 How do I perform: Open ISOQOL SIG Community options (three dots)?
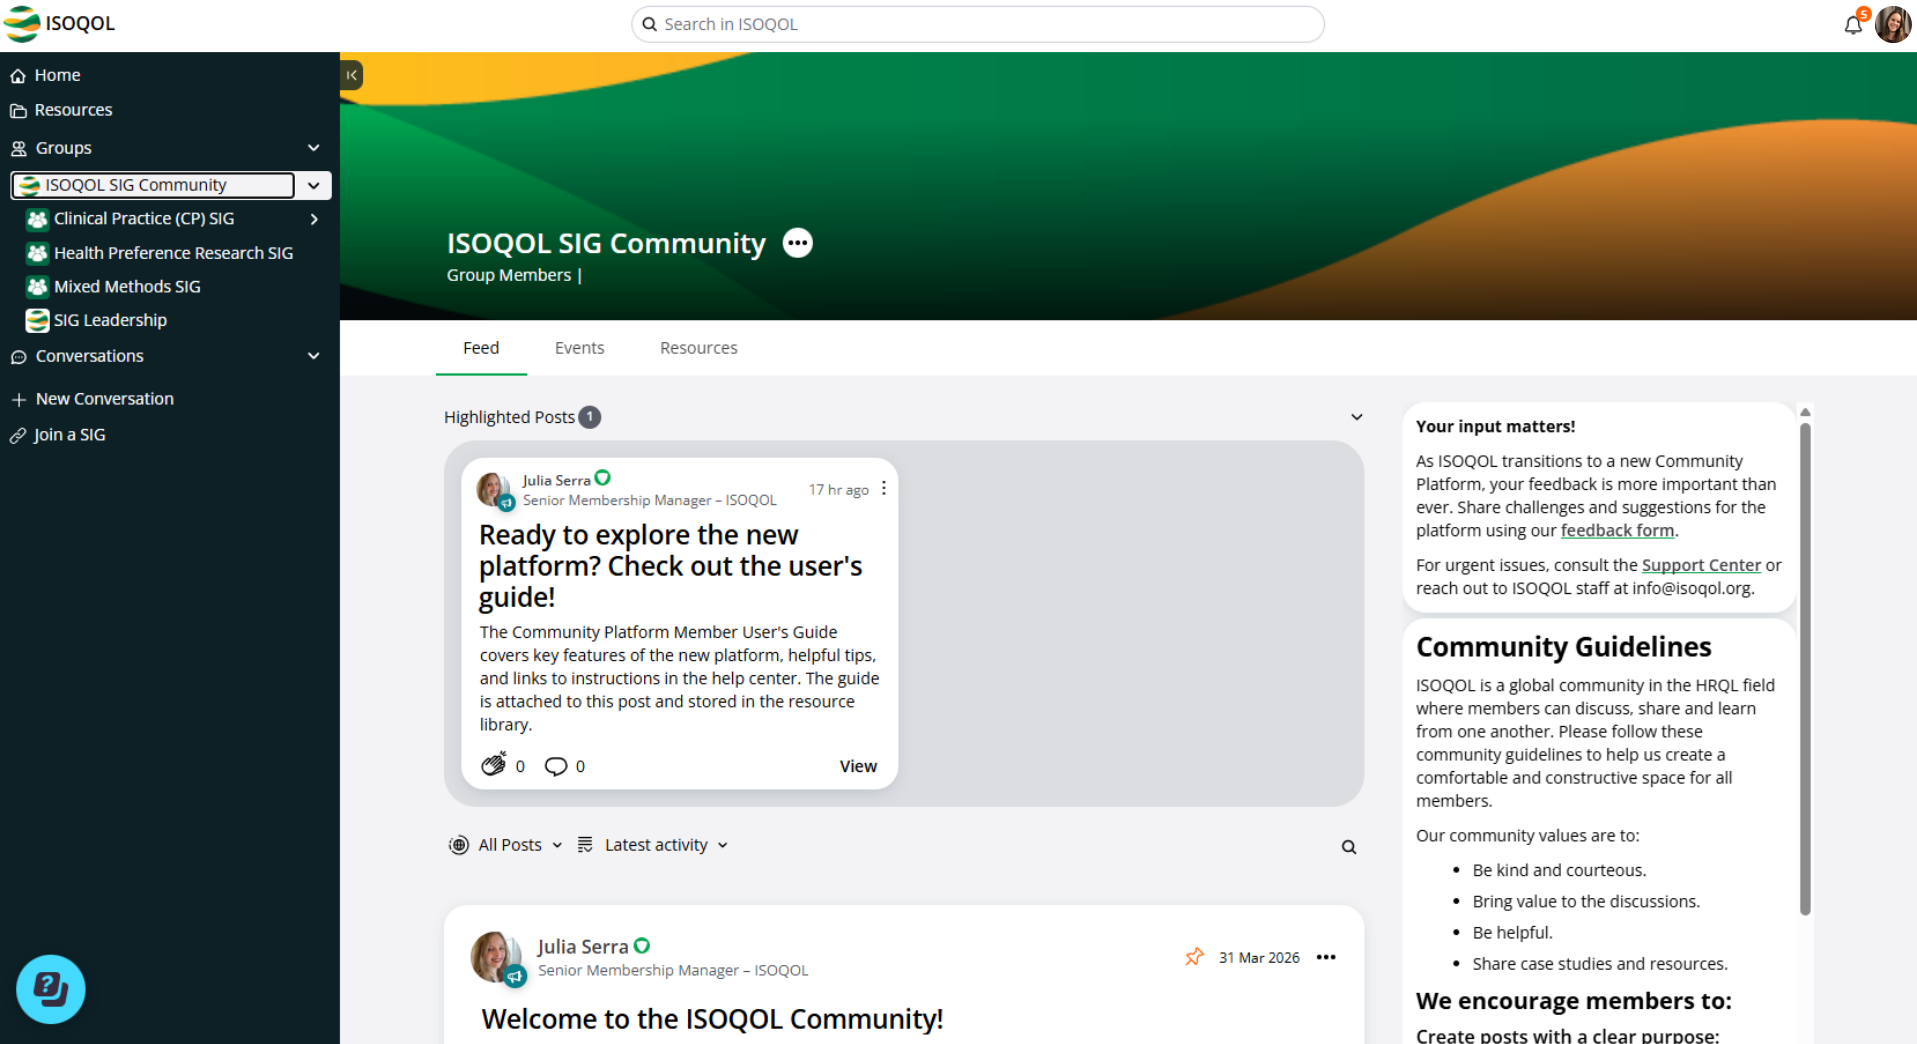(797, 243)
